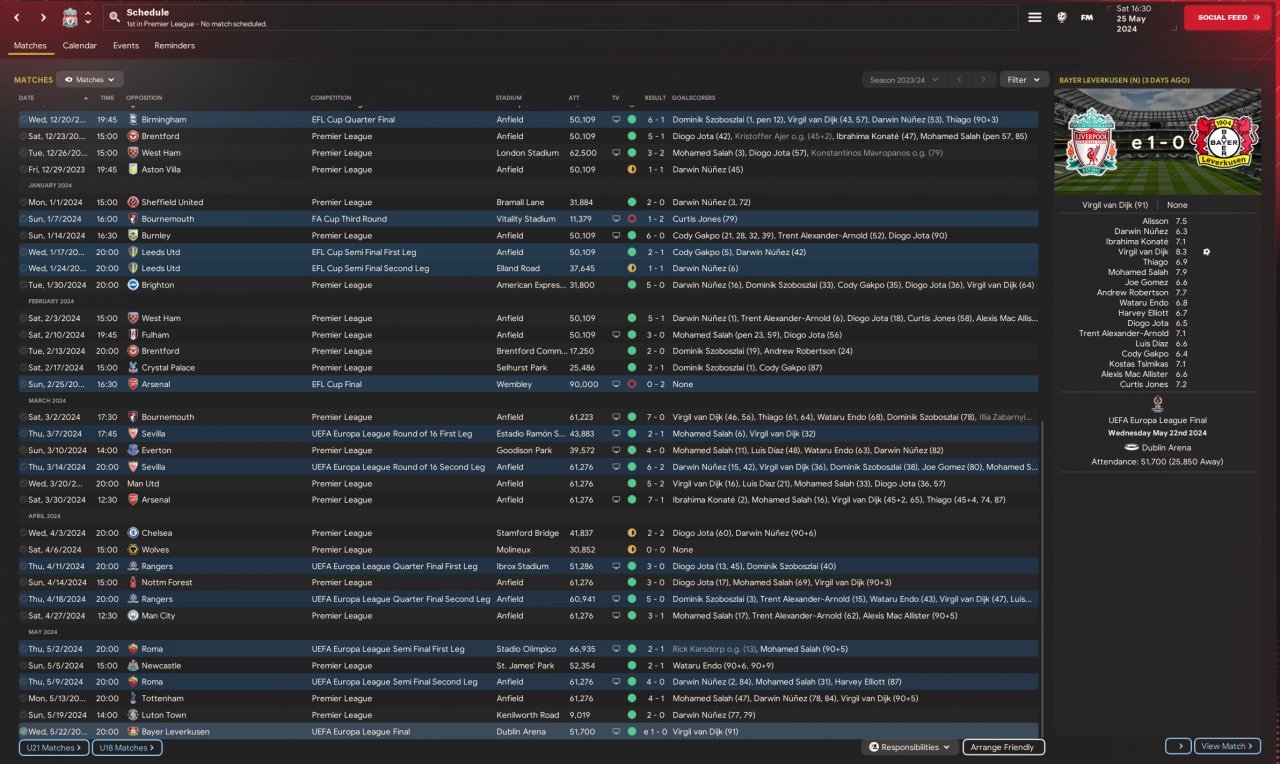Open the Season 2023/24 dropdown
This screenshot has height=764, width=1280.
(x=904, y=80)
